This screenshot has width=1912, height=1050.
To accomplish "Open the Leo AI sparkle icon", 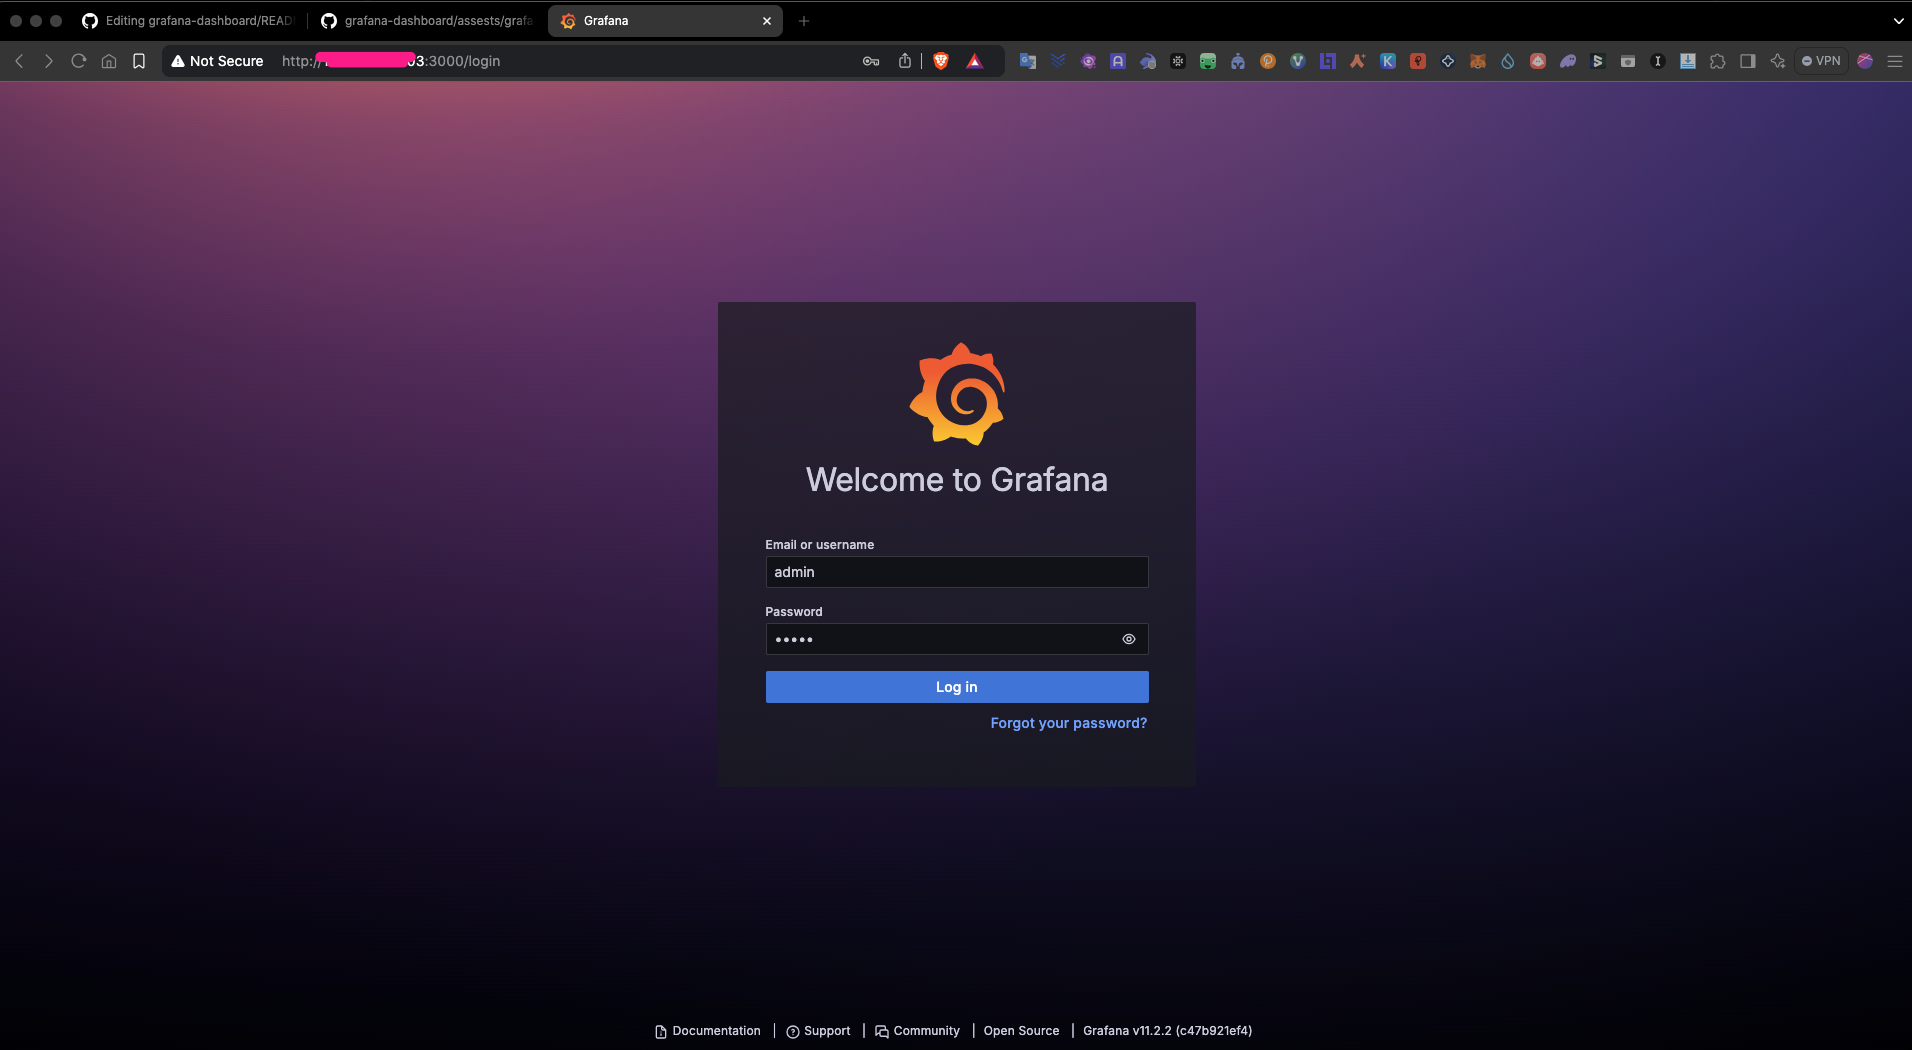I will tap(1777, 61).
